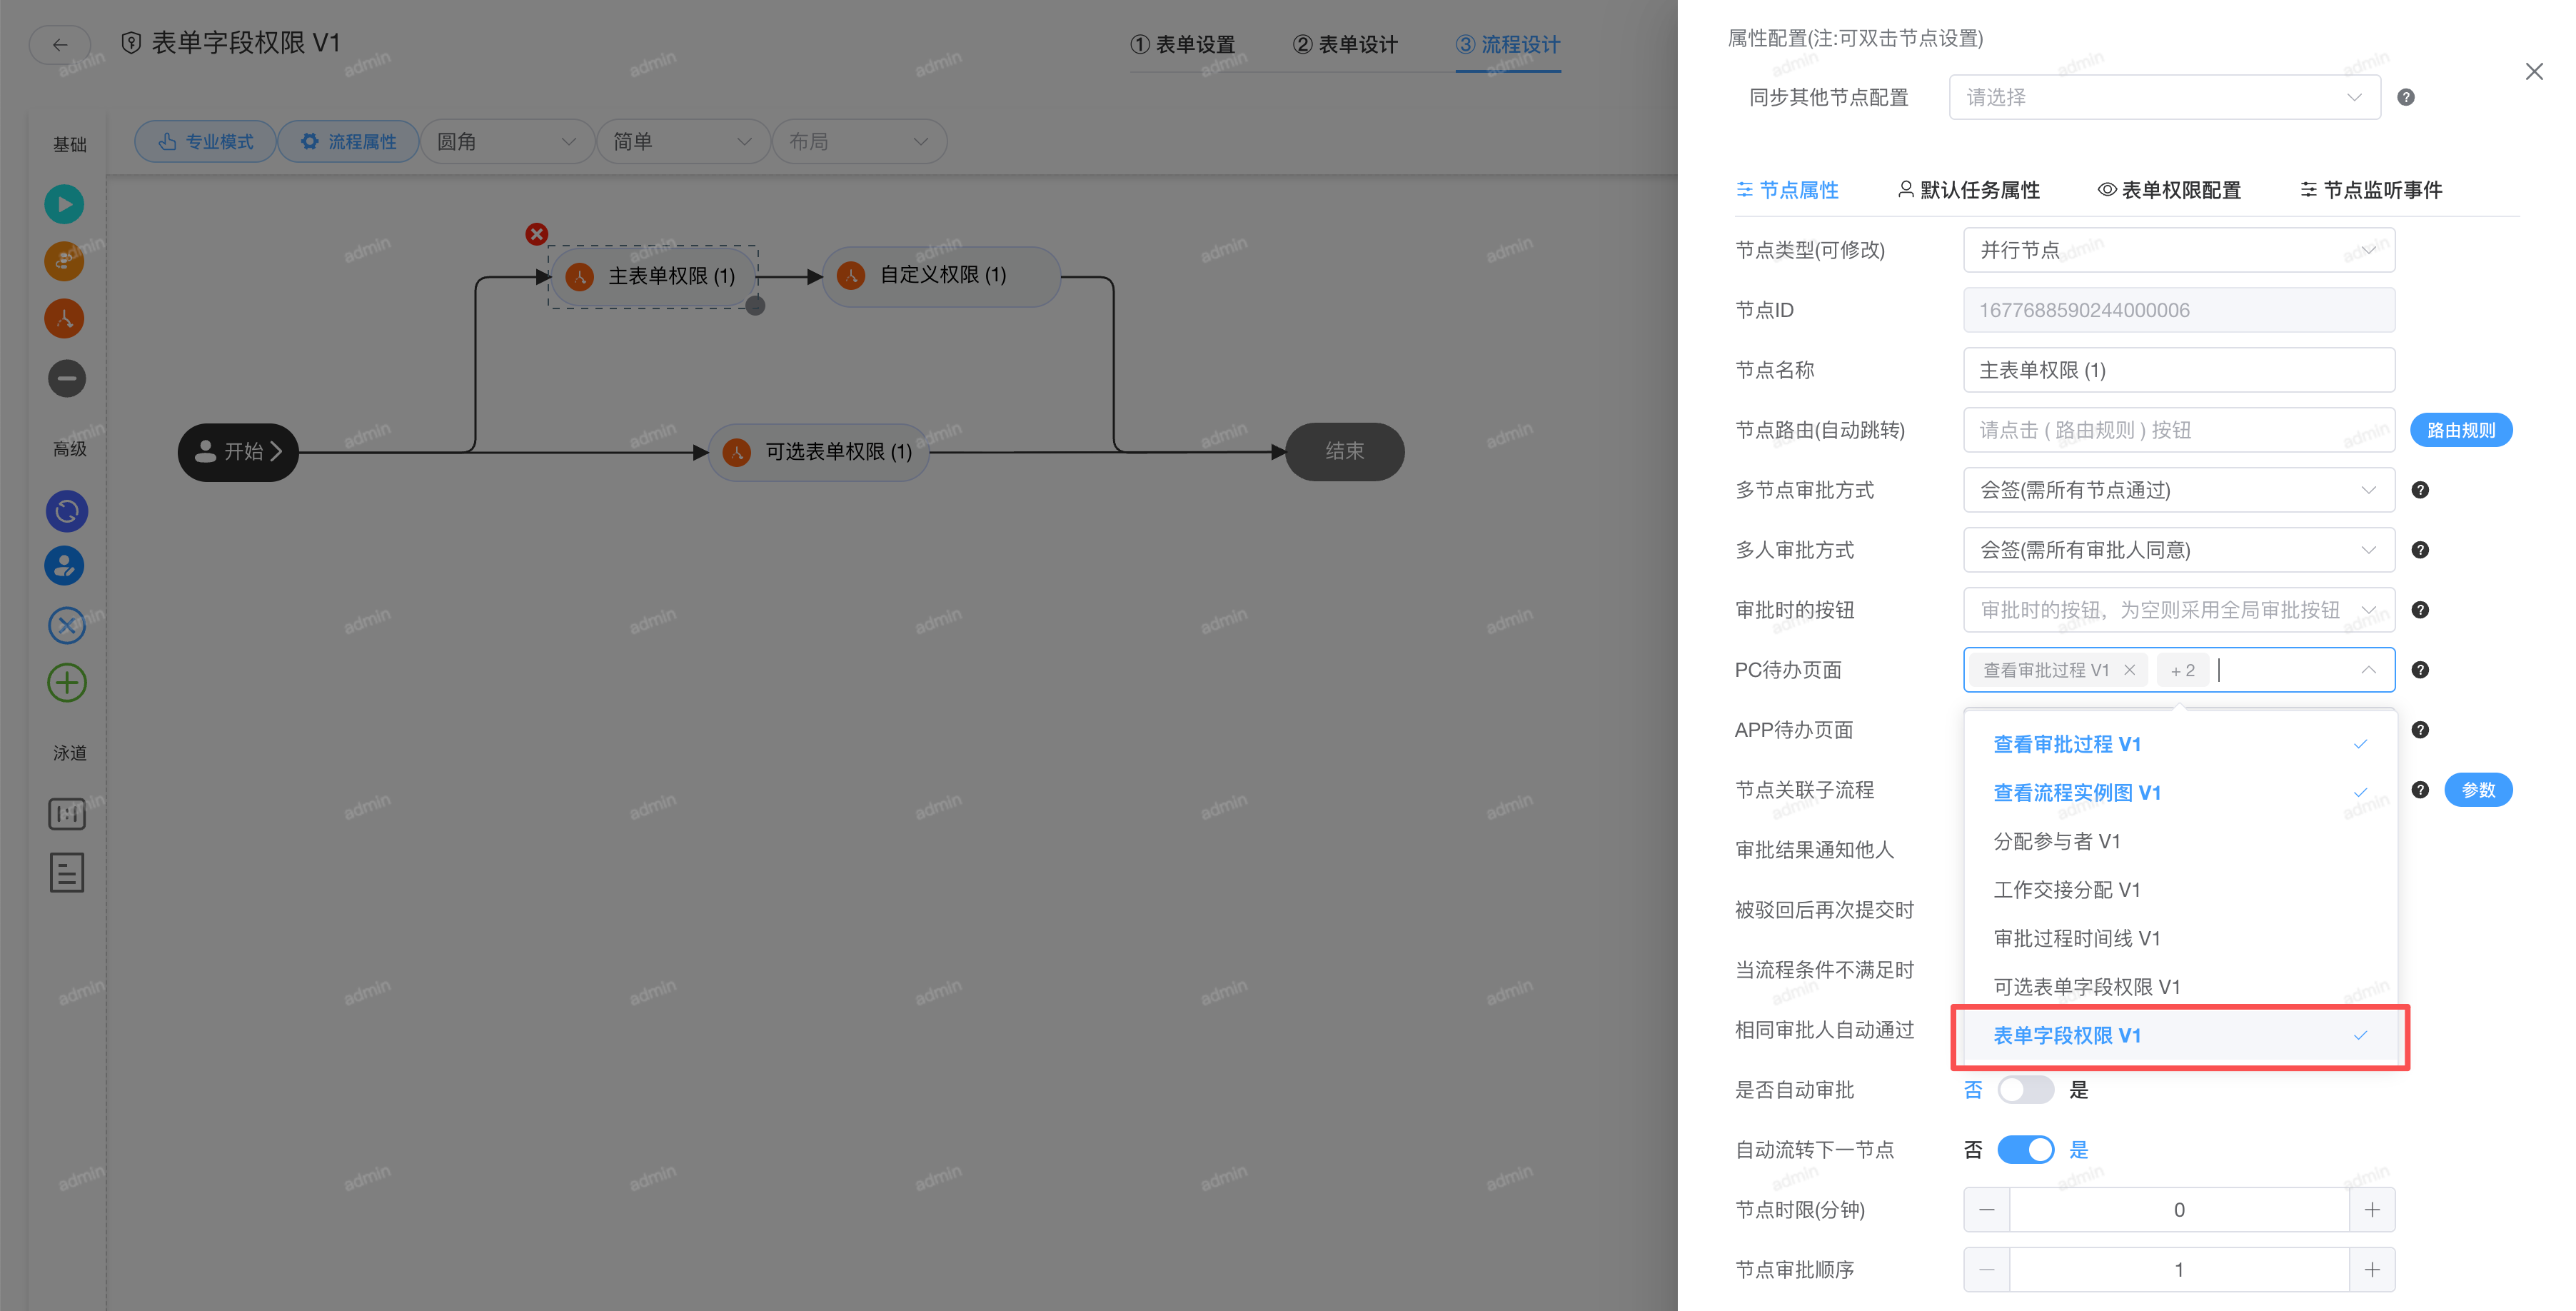This screenshot has height=1311, width=2576.
Task: Pick the cancel node tool (blue X icon)
Action: [64, 625]
